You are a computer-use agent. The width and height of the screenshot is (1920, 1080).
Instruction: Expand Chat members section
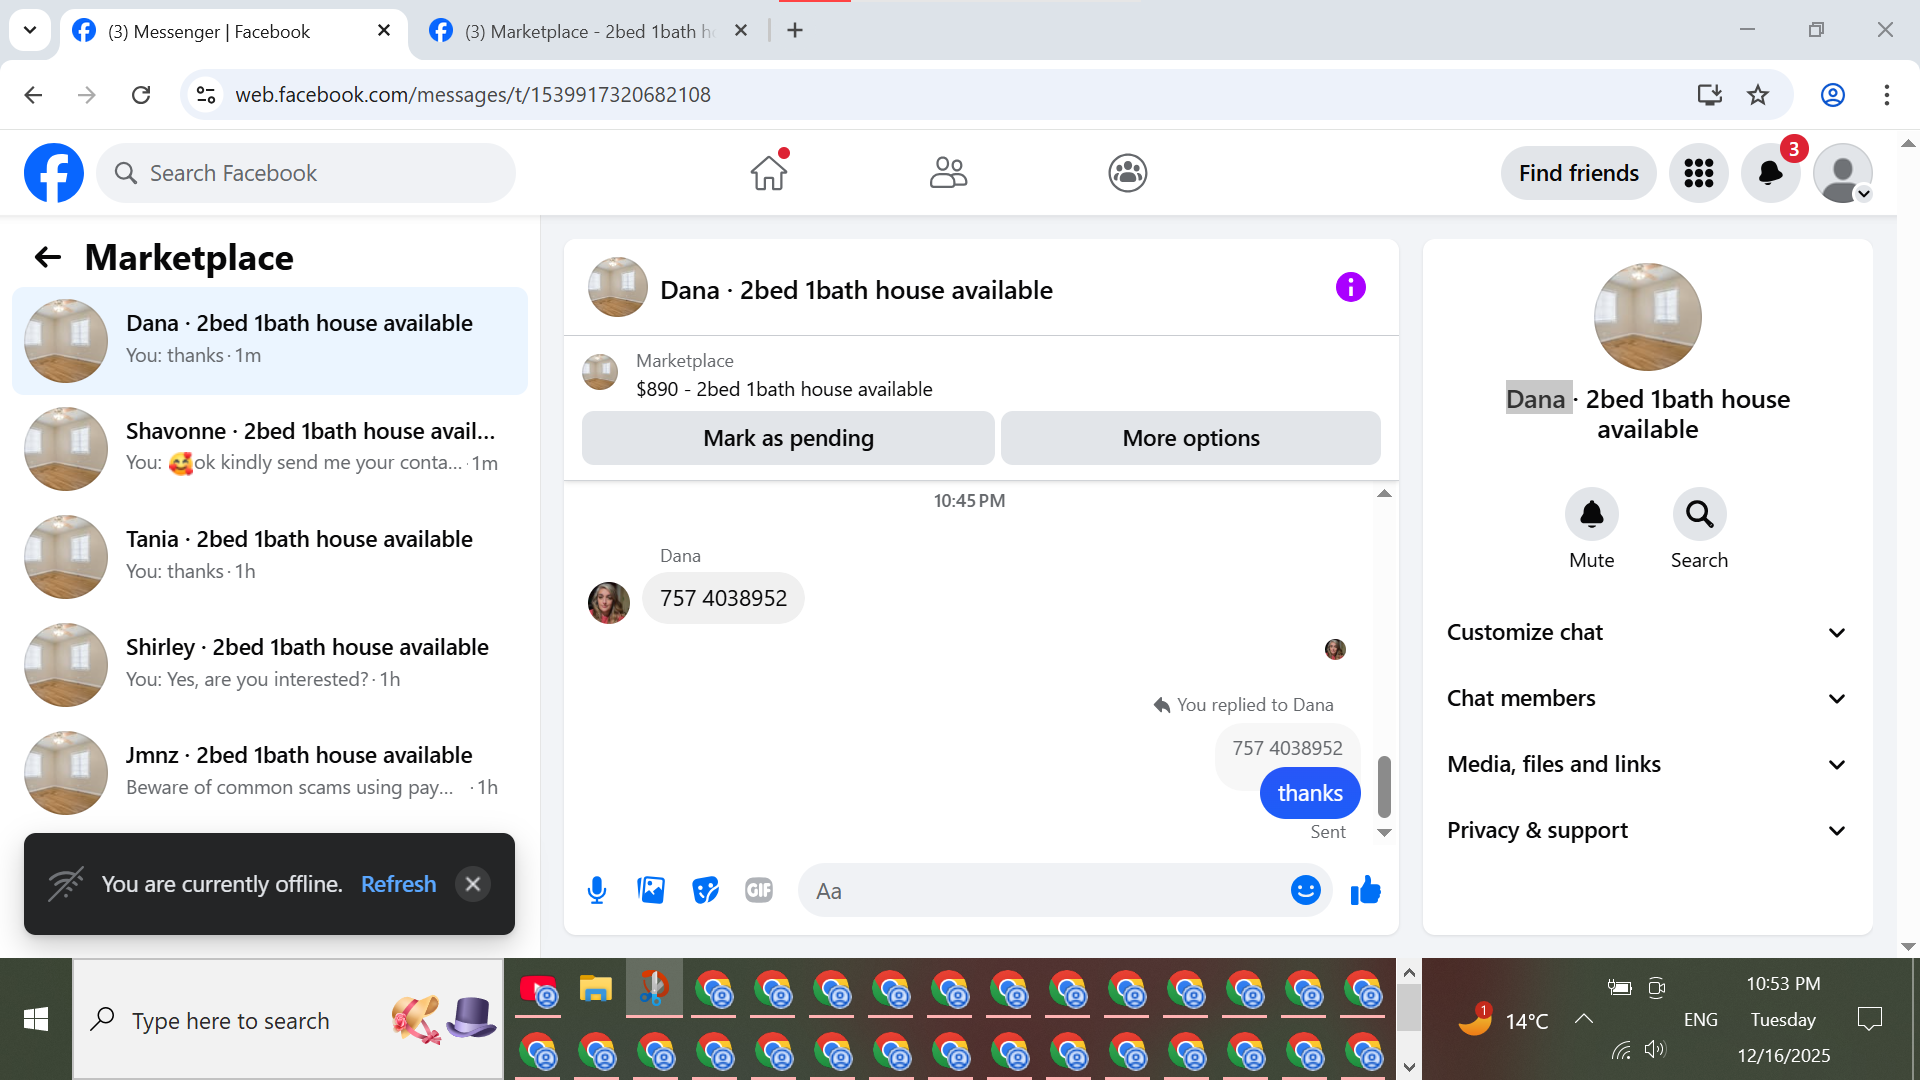tap(1647, 698)
